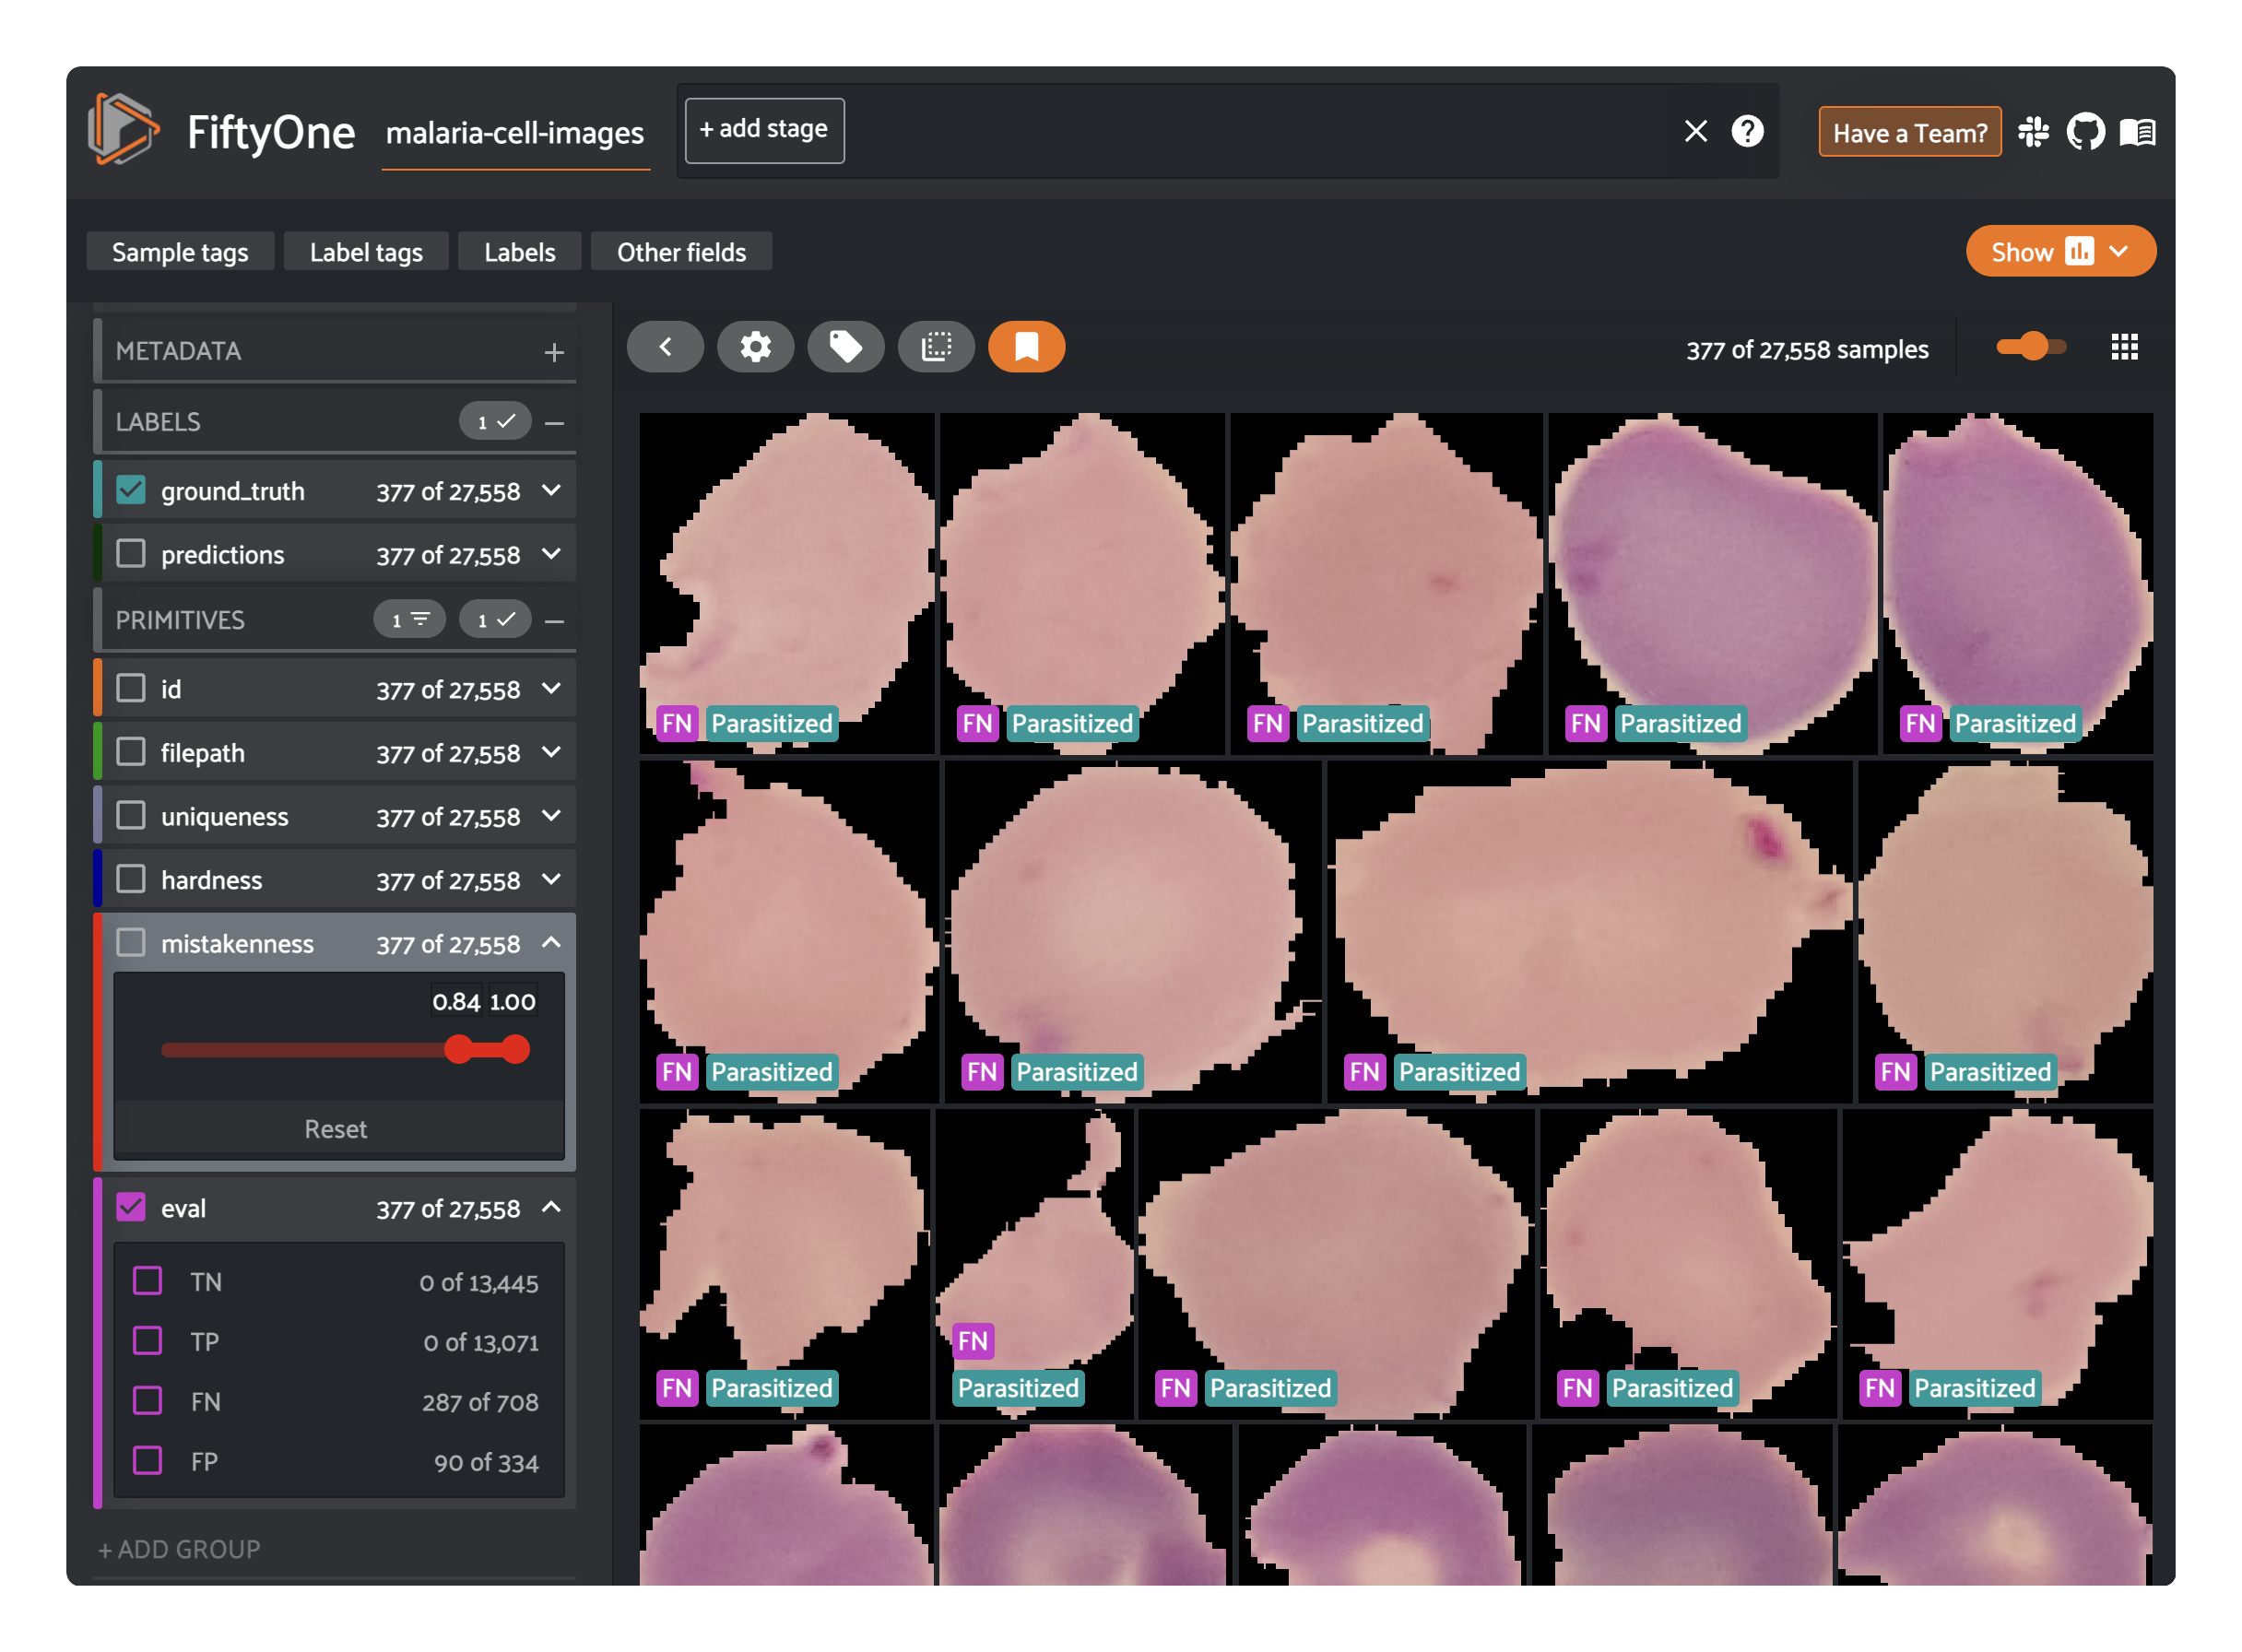Adjust the grid zoom slider
The width and height of the screenshot is (2242, 1652).
tap(2031, 347)
